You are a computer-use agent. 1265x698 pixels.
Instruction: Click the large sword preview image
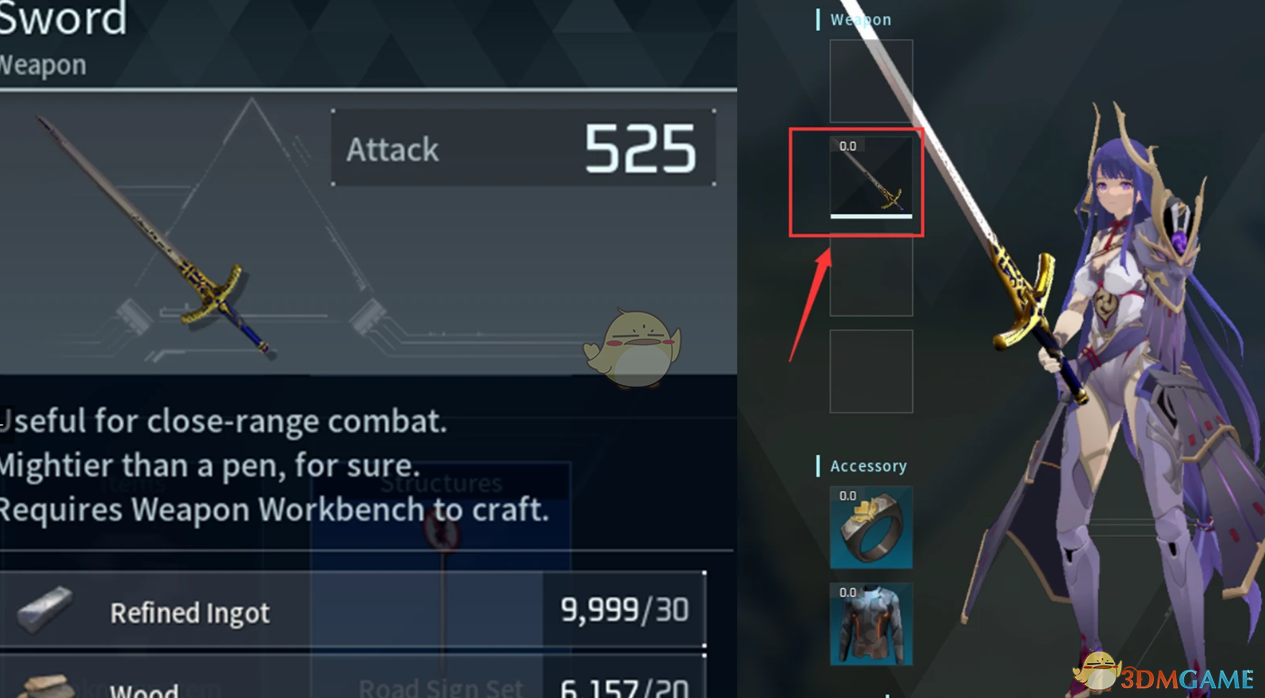tap(157, 236)
